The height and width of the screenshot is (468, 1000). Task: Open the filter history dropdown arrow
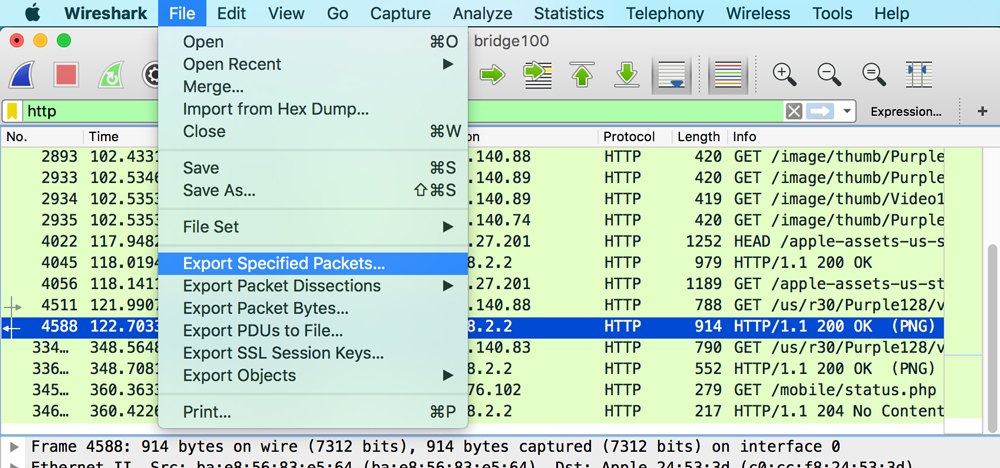(846, 112)
